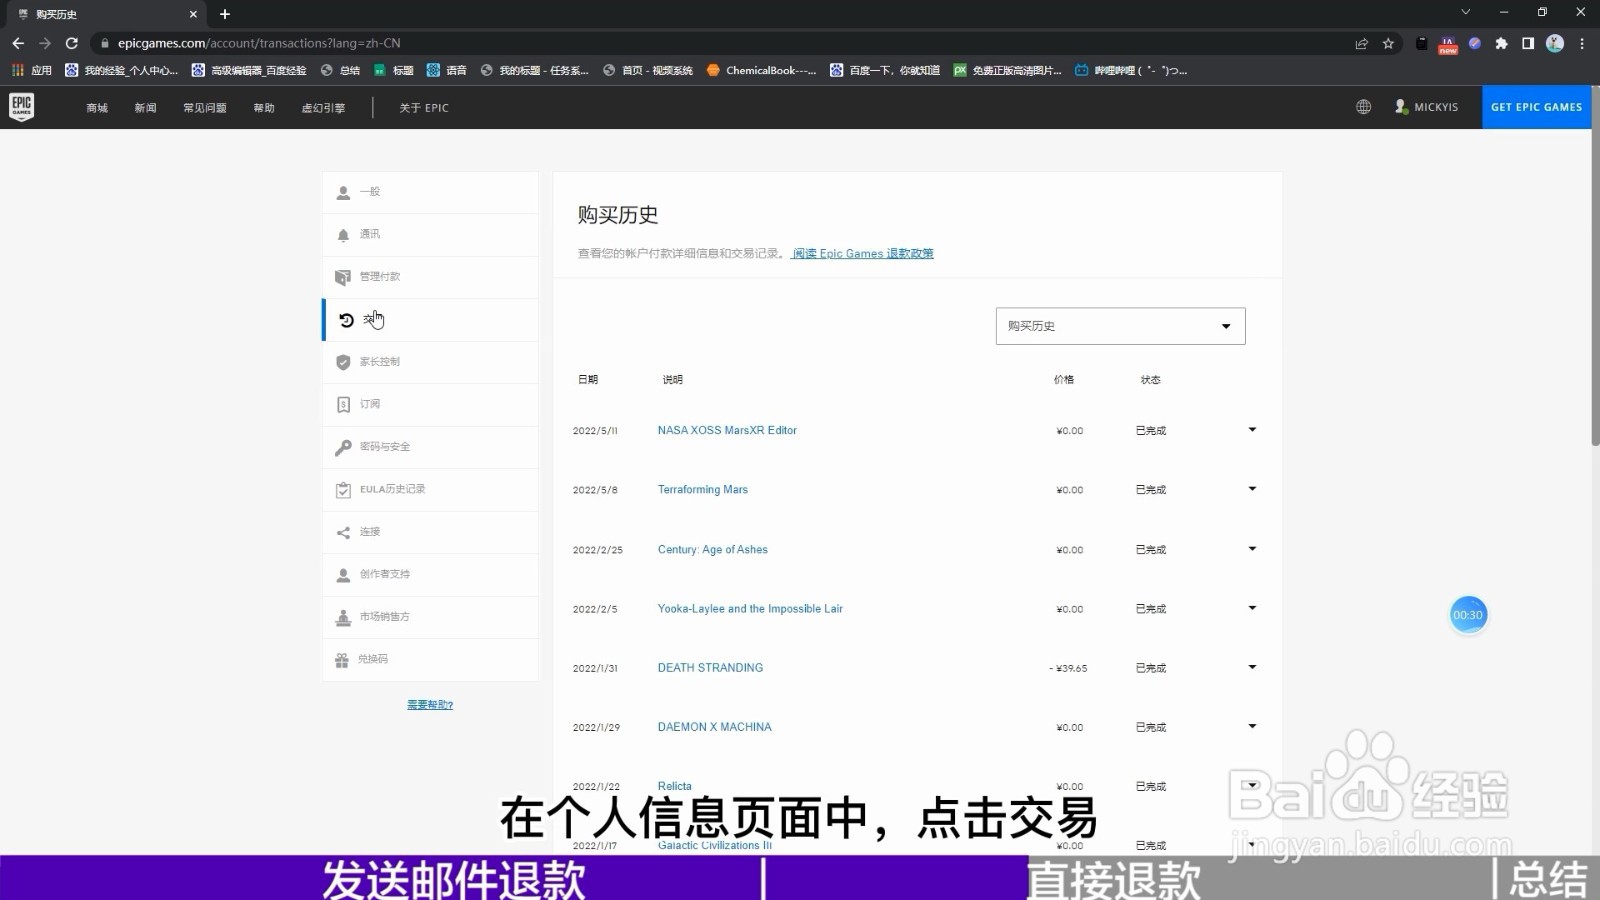Click the 2022/2/25 date cell

[597, 550]
